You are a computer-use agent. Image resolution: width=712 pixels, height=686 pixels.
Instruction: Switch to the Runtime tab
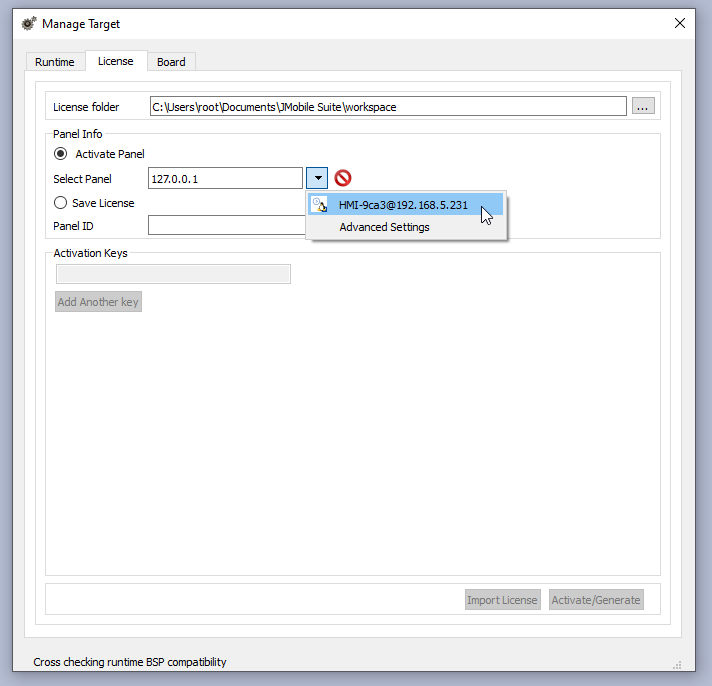point(55,62)
